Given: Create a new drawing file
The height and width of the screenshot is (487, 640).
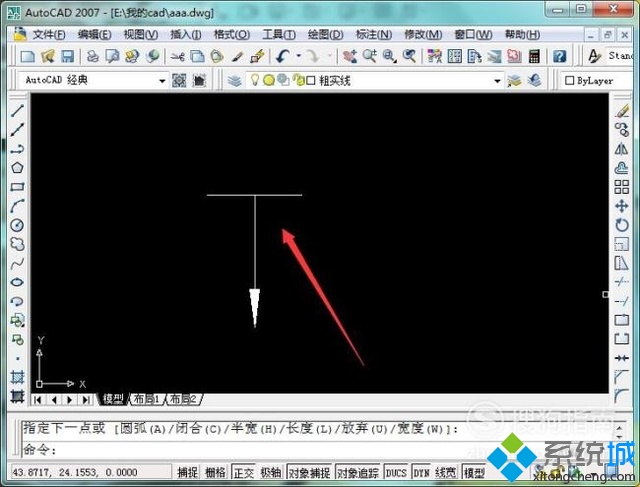Looking at the screenshot, I should pyautogui.click(x=28, y=56).
